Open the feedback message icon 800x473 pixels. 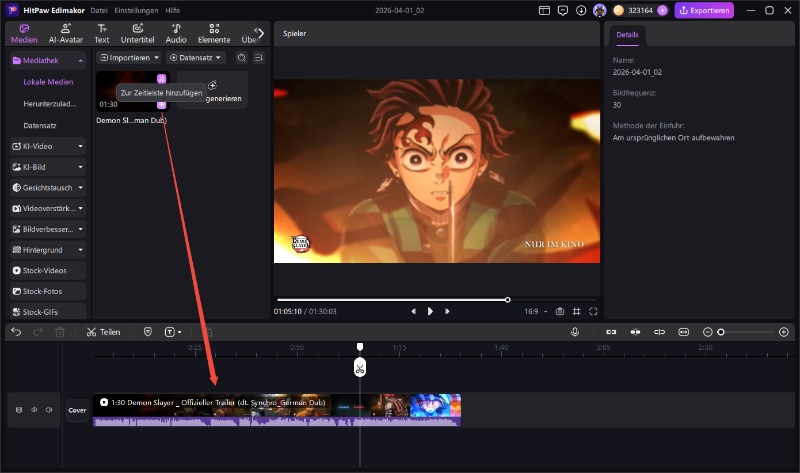tap(563, 10)
